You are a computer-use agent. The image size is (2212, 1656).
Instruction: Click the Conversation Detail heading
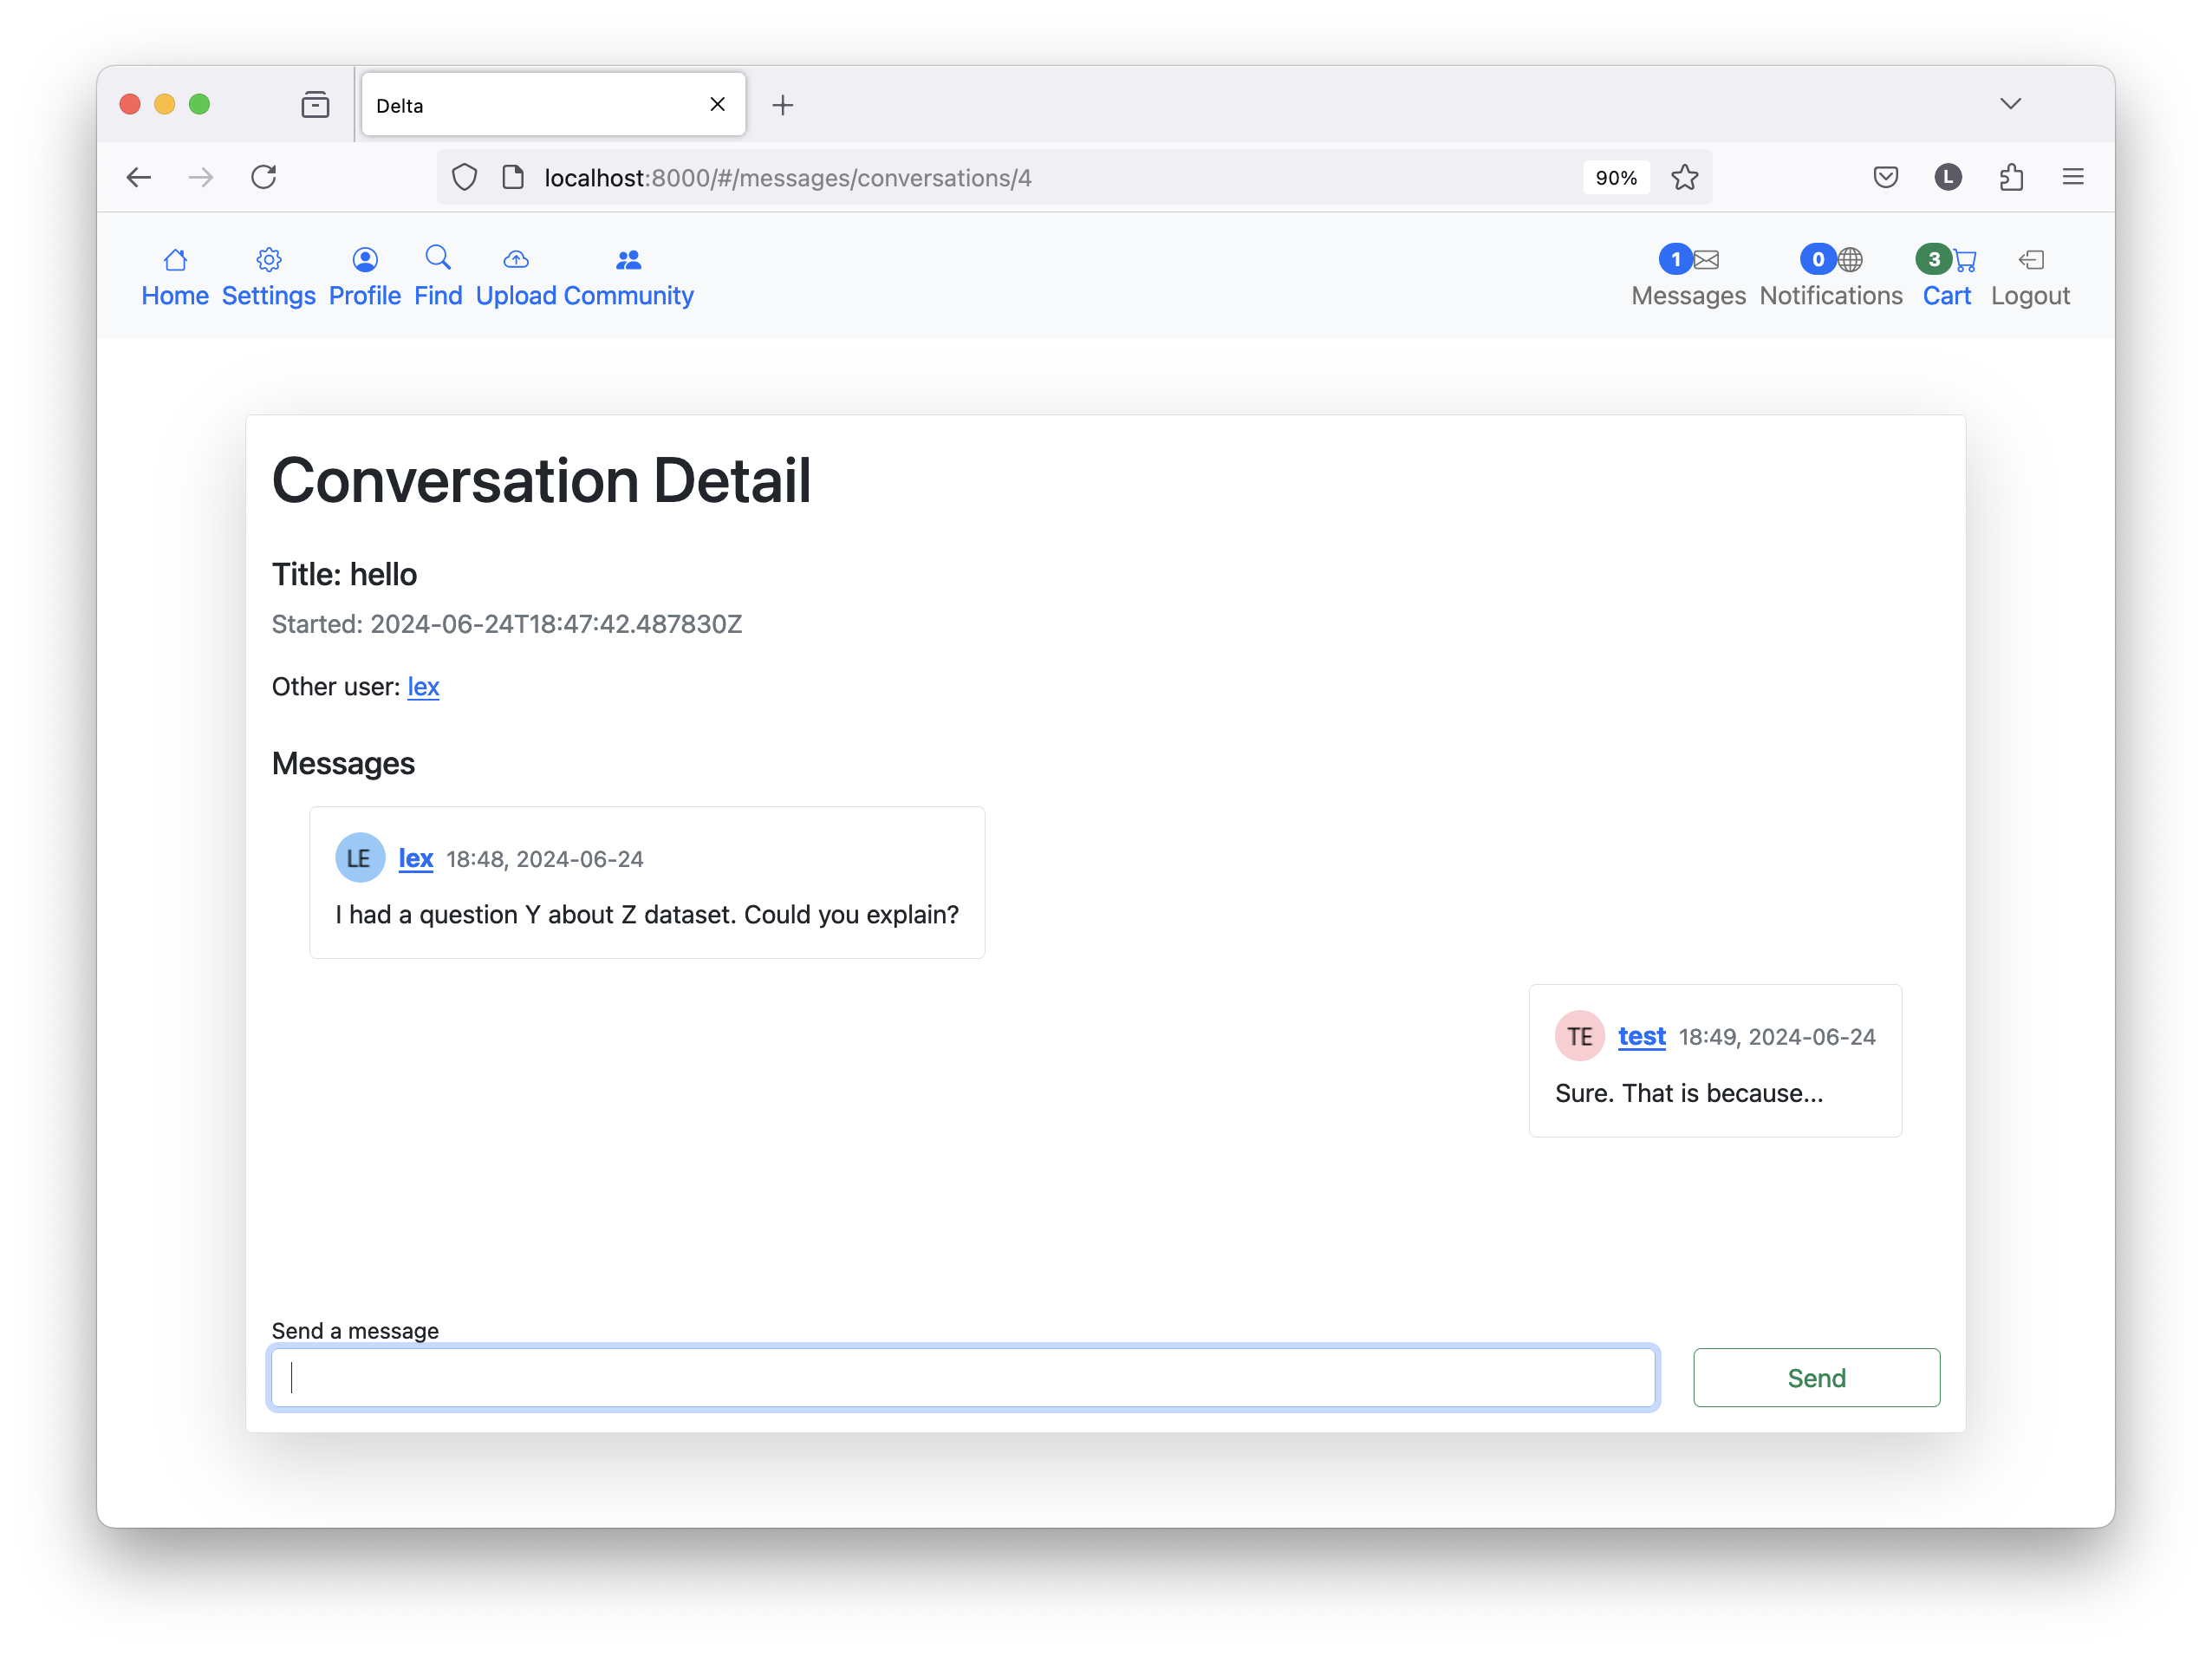coord(541,480)
